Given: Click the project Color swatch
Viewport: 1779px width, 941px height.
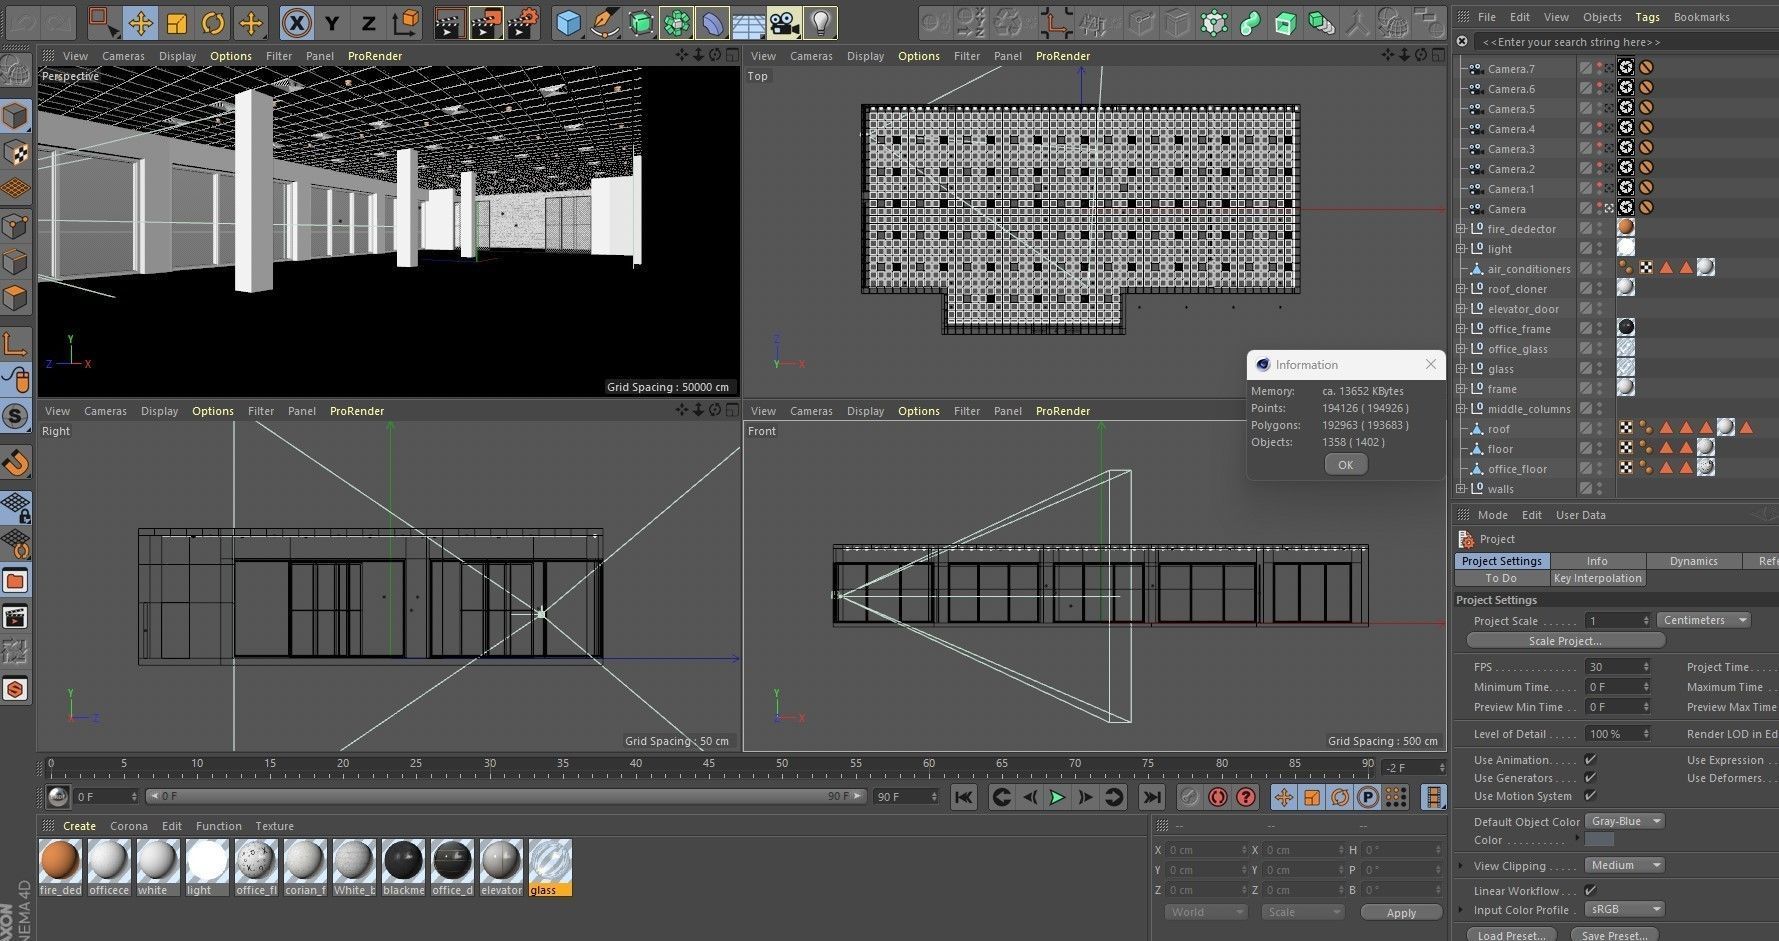Looking at the screenshot, I should (1599, 840).
